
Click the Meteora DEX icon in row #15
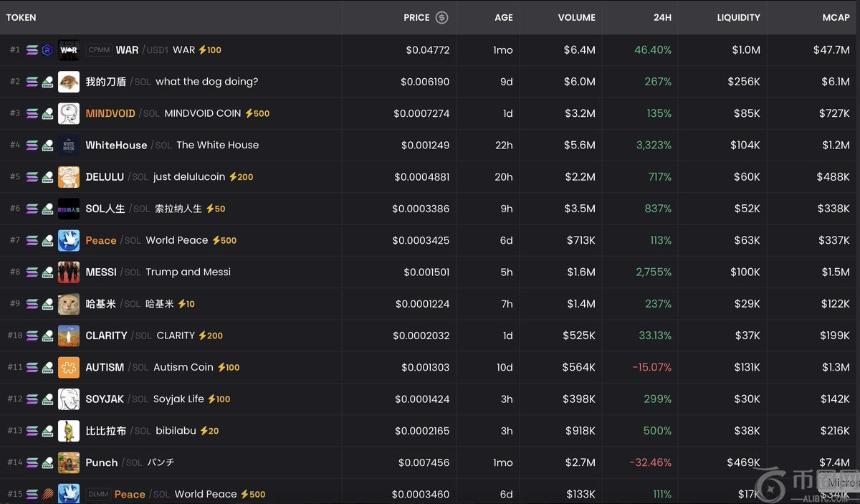point(48,494)
